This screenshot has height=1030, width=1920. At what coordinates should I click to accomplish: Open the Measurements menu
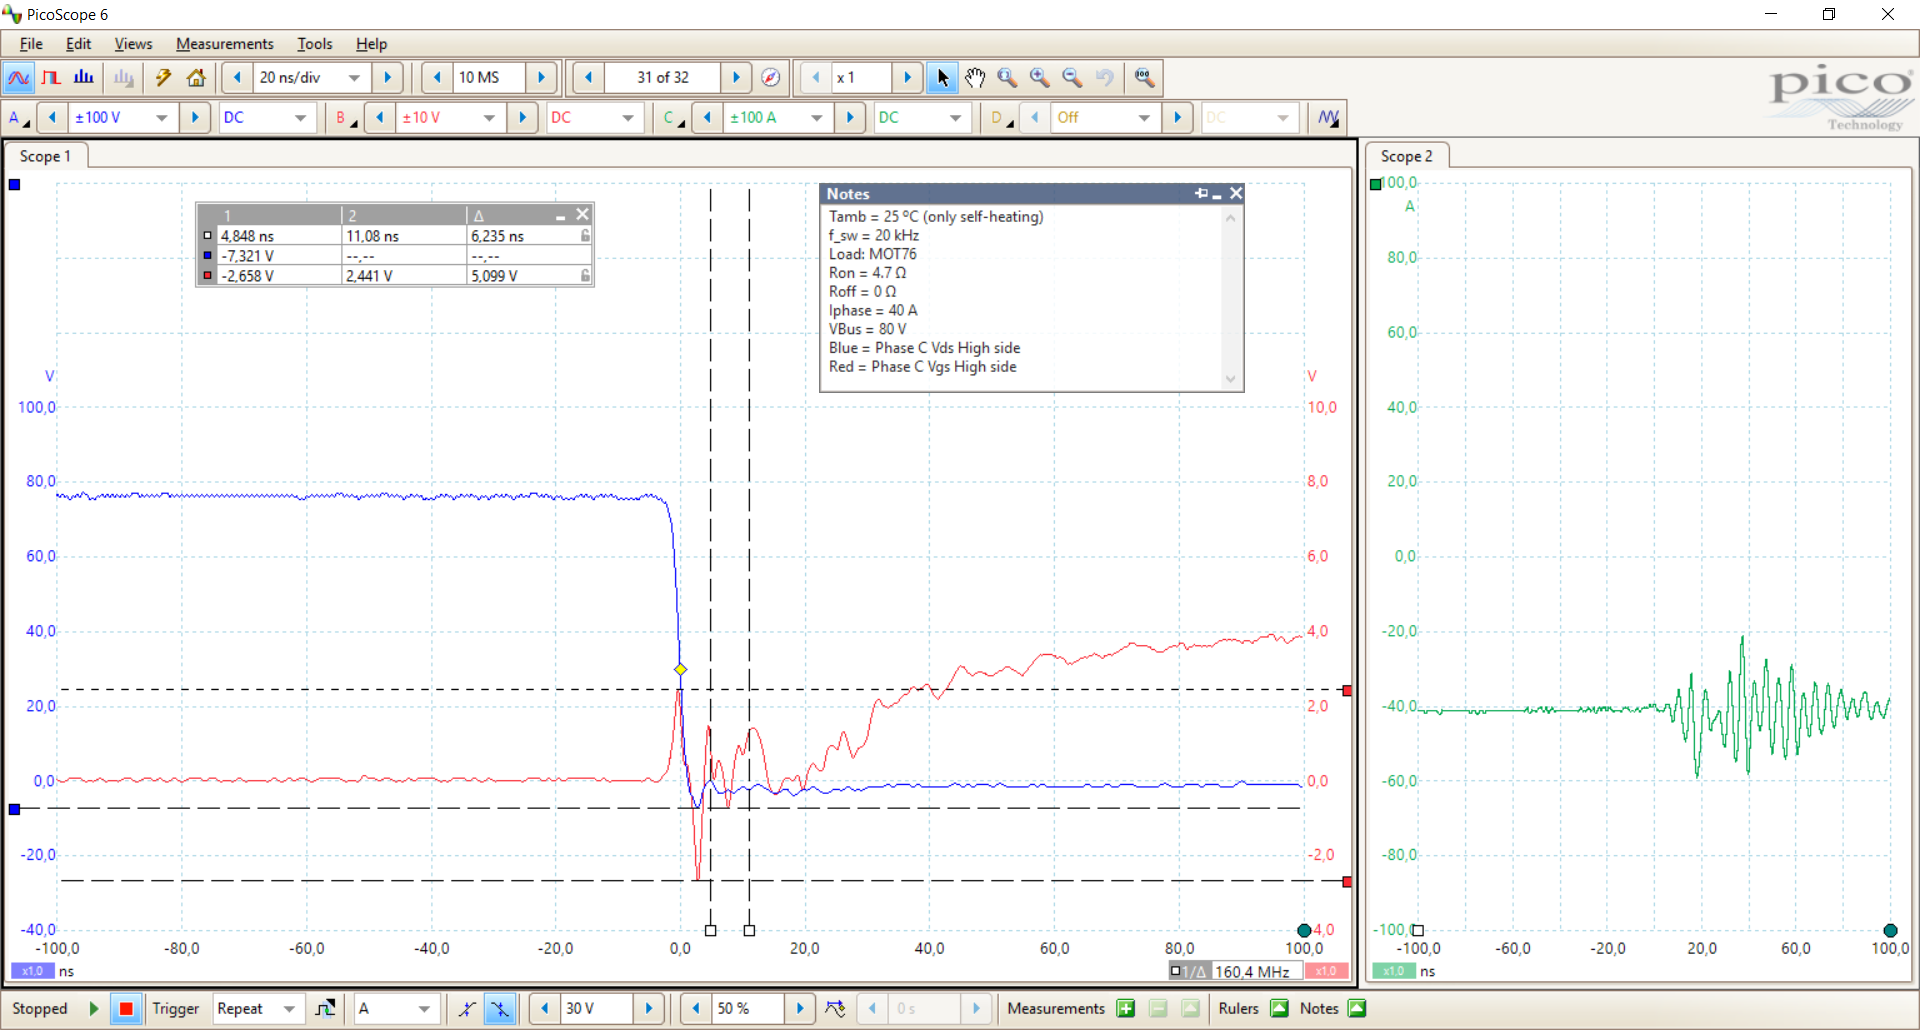tap(225, 44)
